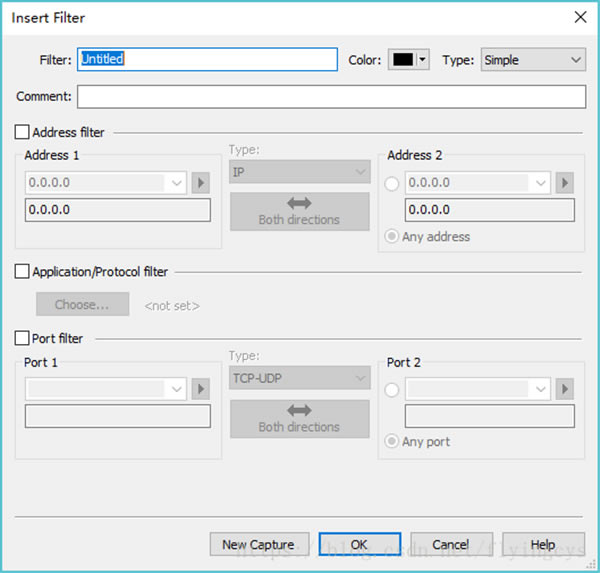
Task: Close the Insert Filter dialog
Action: 579,17
